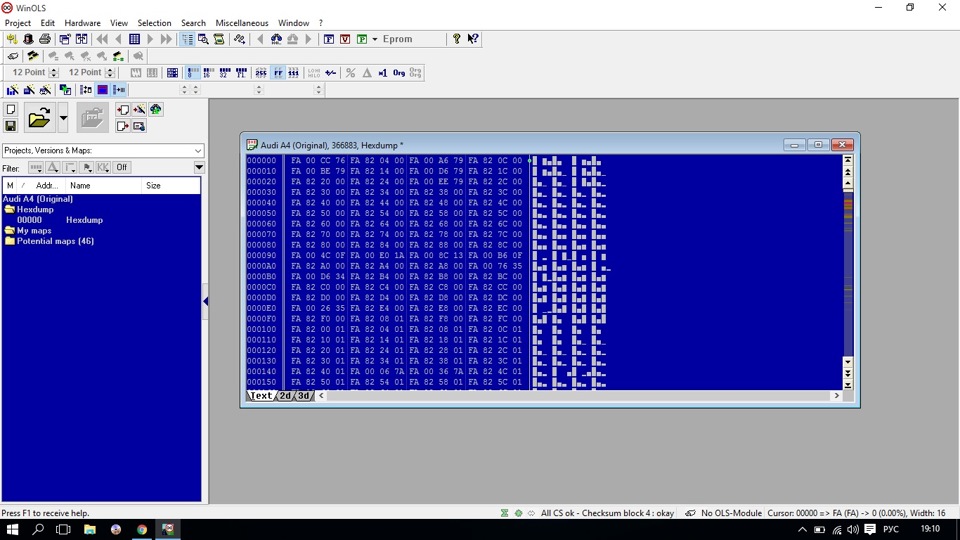
Task: Toggle hexadecimal FF number format
Action: tap(278, 73)
